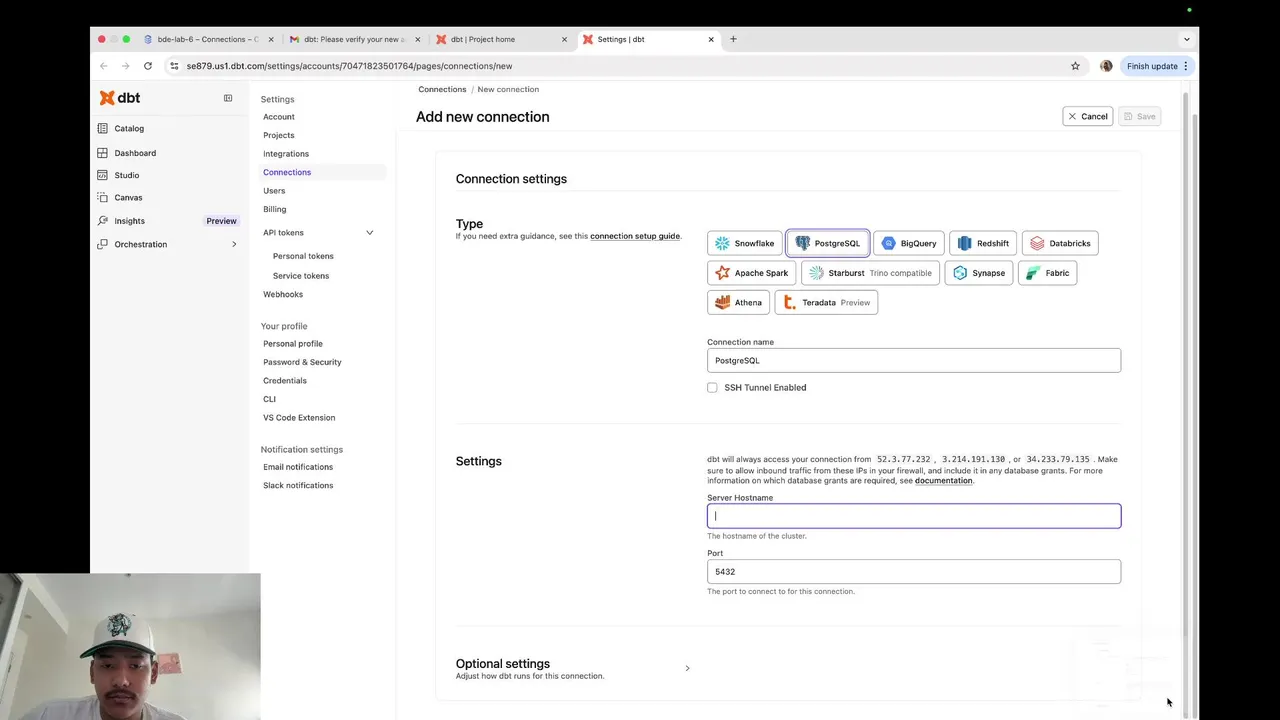Open Canvas from the sidebar
Screen dimensions: 1280x720
pos(128,198)
